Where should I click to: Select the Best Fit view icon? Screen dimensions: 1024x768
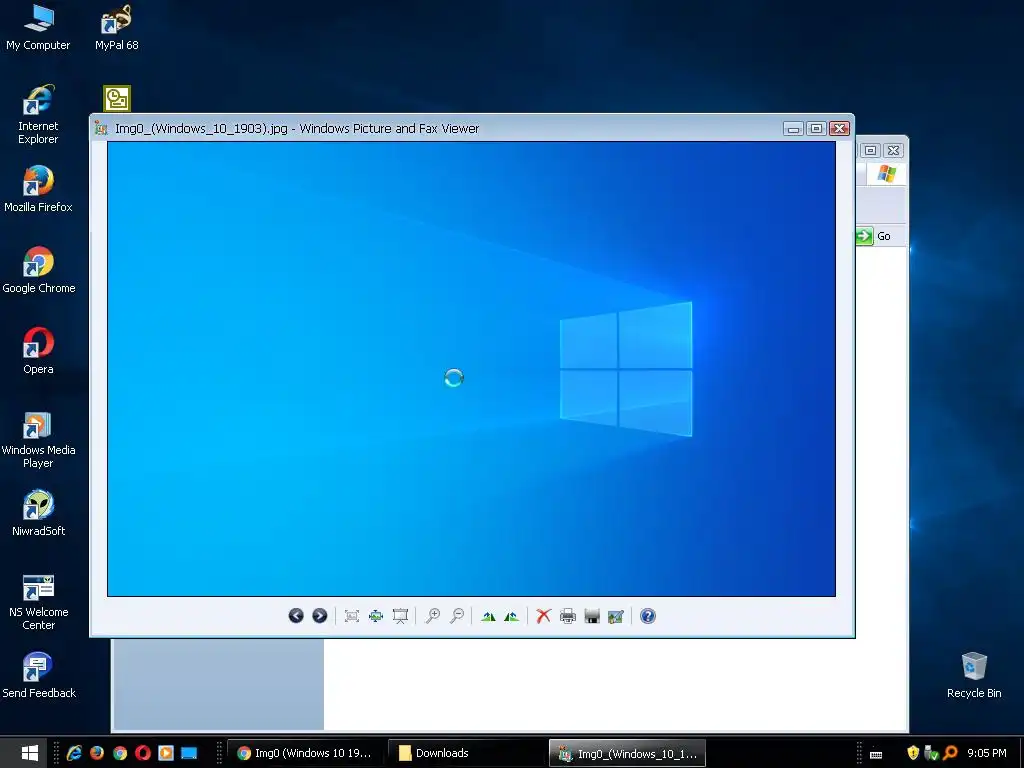coord(352,616)
